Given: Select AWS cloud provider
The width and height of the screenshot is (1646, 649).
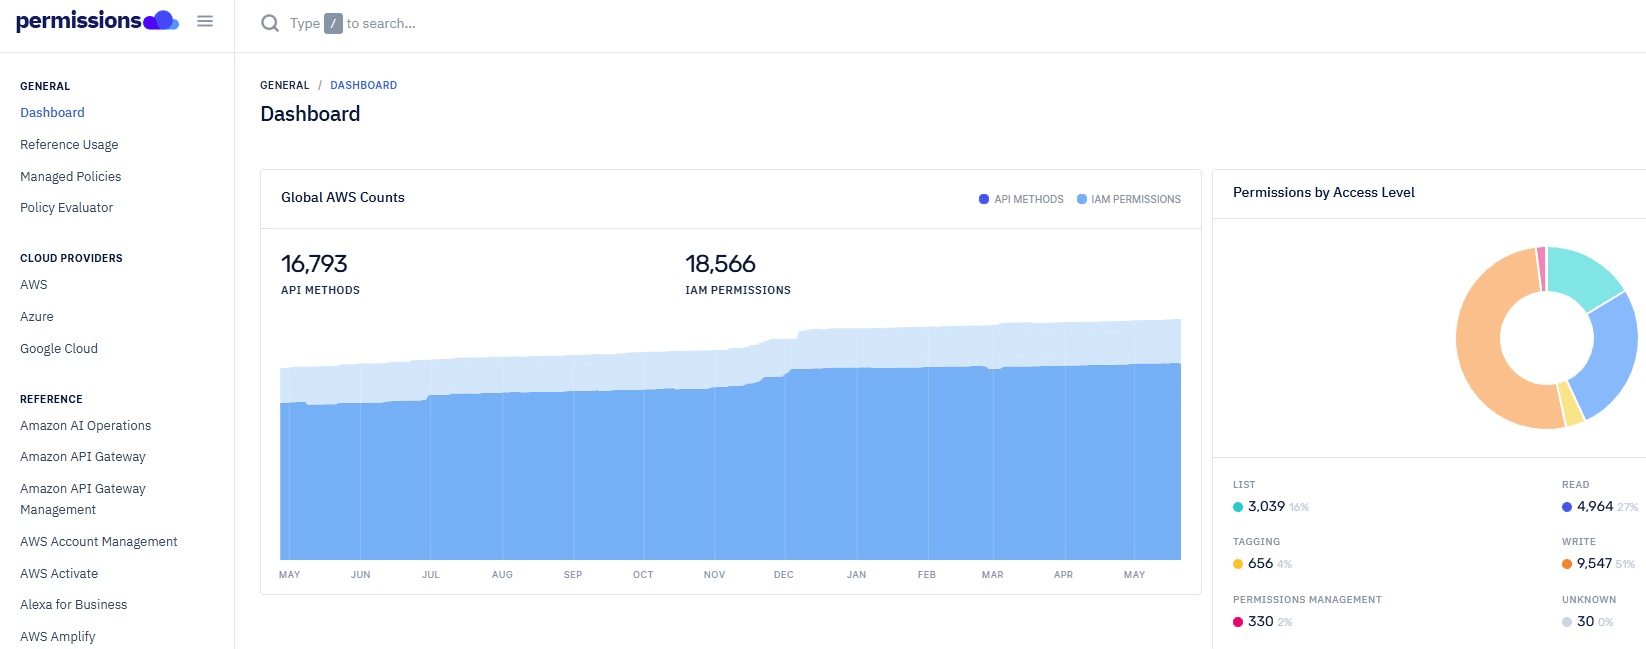Looking at the screenshot, I should pos(34,285).
